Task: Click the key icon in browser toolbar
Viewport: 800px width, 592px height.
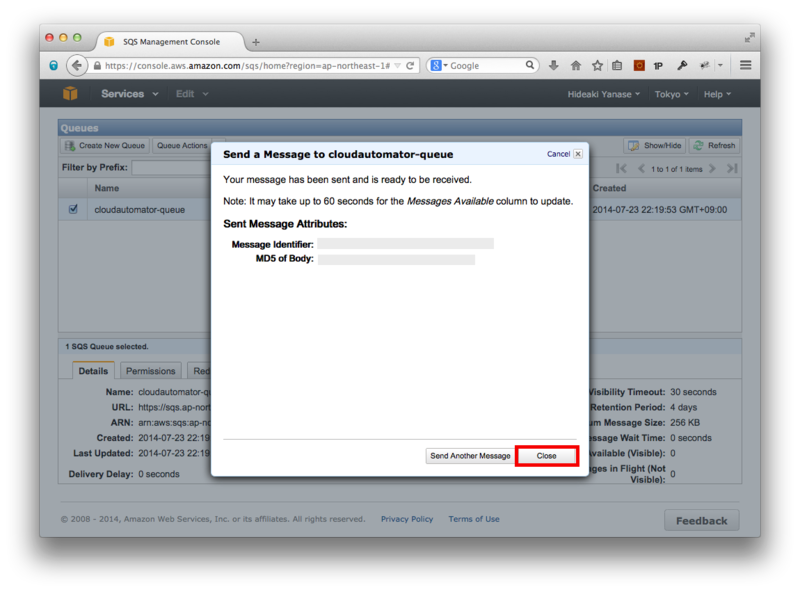Action: pyautogui.click(x=682, y=65)
